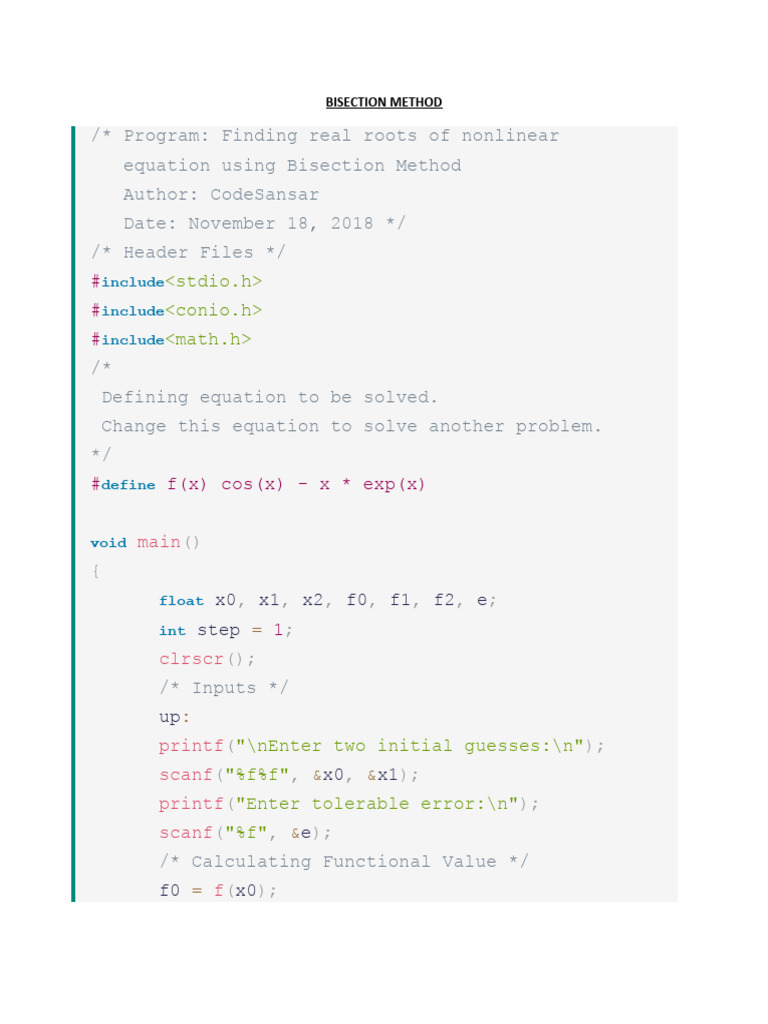Click the #include<math.h> line

click(x=171, y=340)
